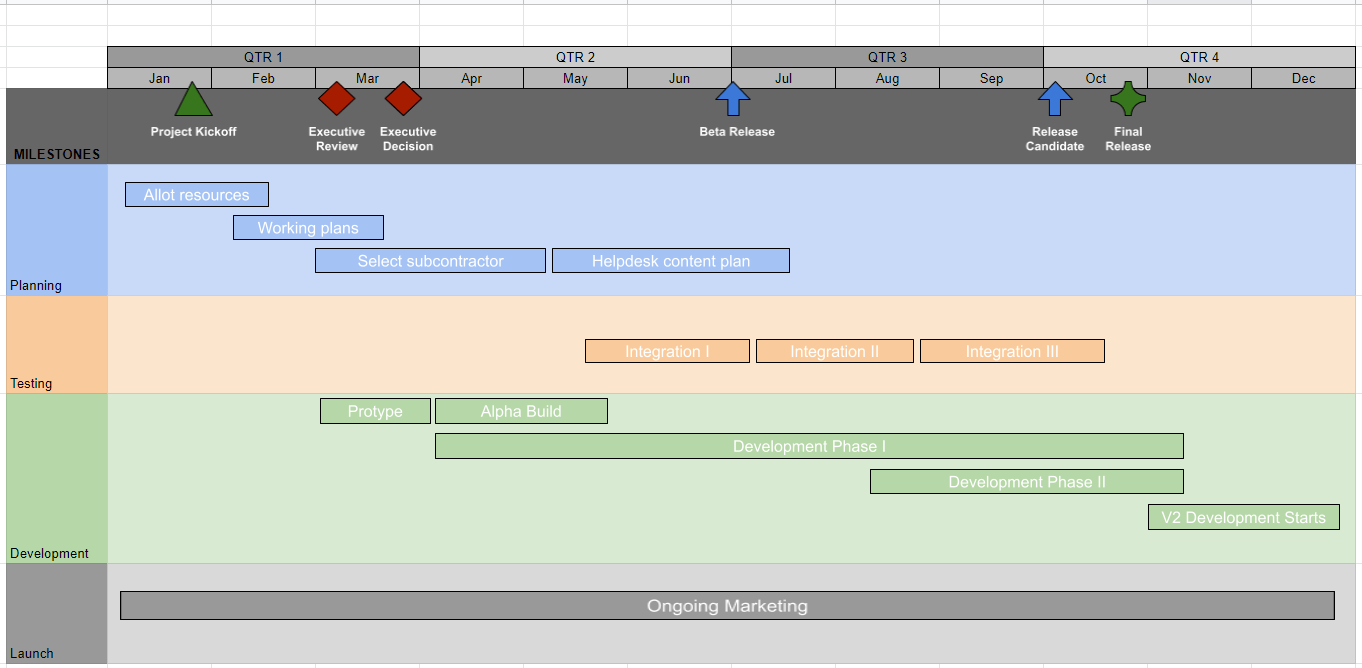Click the Integration II task bar

[x=835, y=351]
